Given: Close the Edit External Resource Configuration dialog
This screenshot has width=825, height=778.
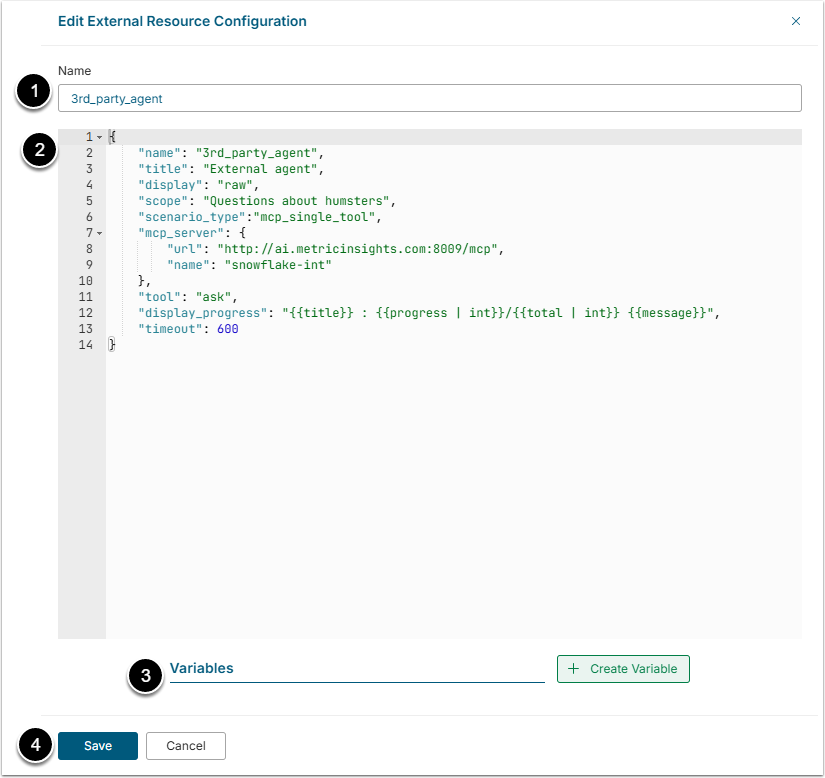Looking at the screenshot, I should (x=796, y=21).
